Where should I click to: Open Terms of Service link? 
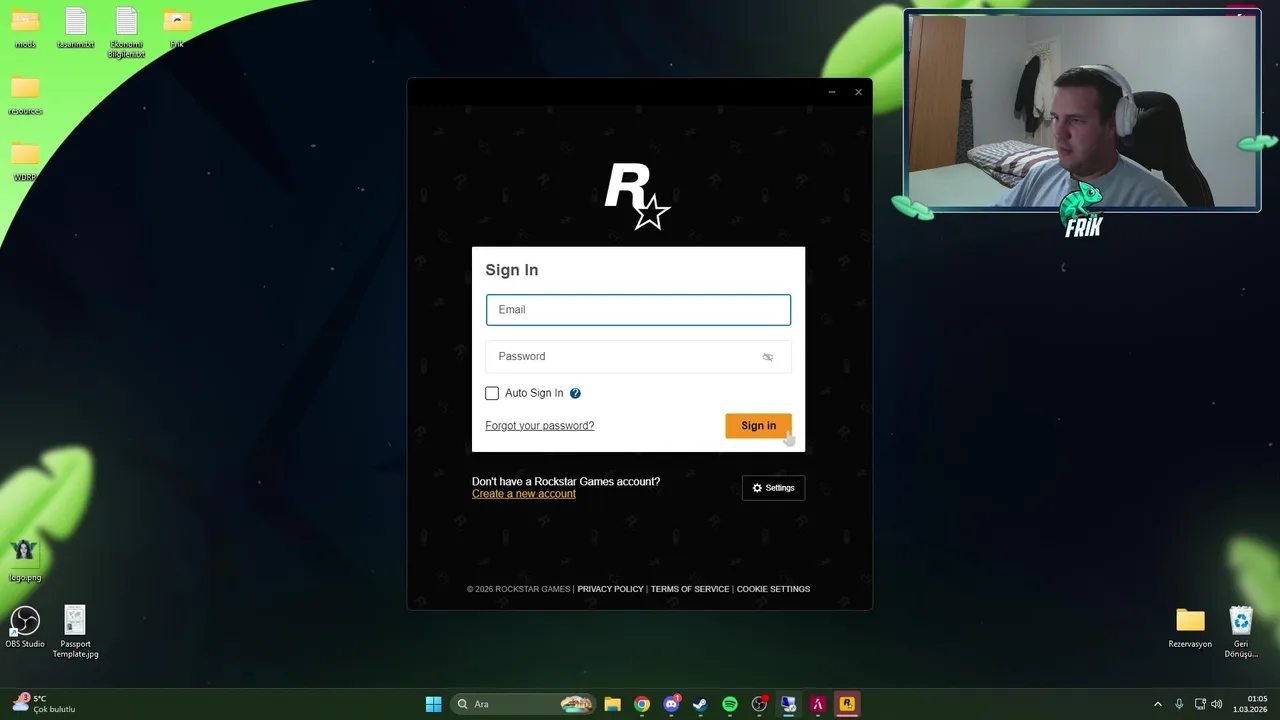coord(690,589)
